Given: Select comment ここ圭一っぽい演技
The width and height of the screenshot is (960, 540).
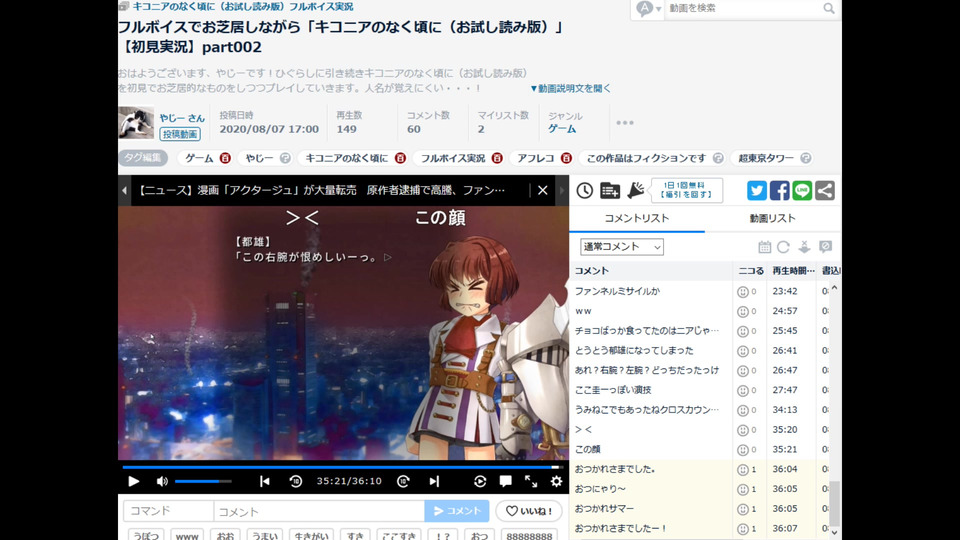Looking at the screenshot, I should coord(613,390).
